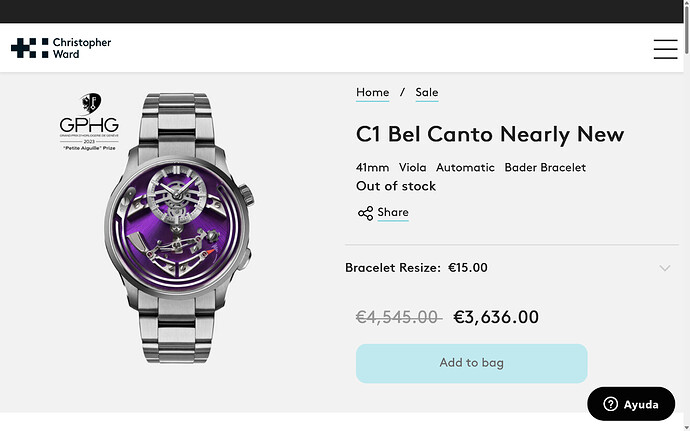Click the Bader Bracelet specification text
690x431 pixels.
545,167
